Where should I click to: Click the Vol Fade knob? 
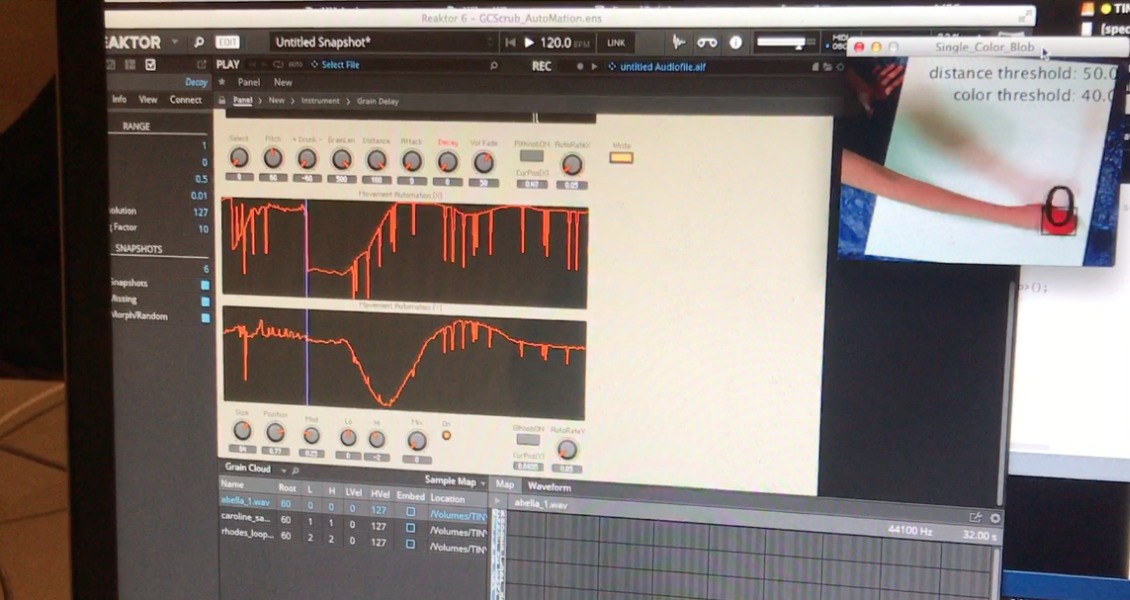pyautogui.click(x=484, y=162)
